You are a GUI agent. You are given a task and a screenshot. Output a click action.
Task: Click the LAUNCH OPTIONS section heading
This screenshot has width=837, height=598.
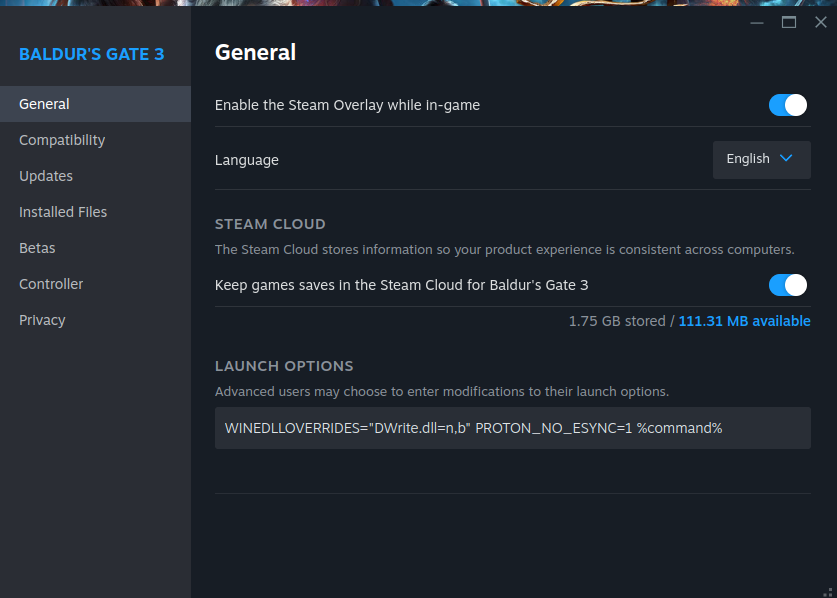coord(284,366)
